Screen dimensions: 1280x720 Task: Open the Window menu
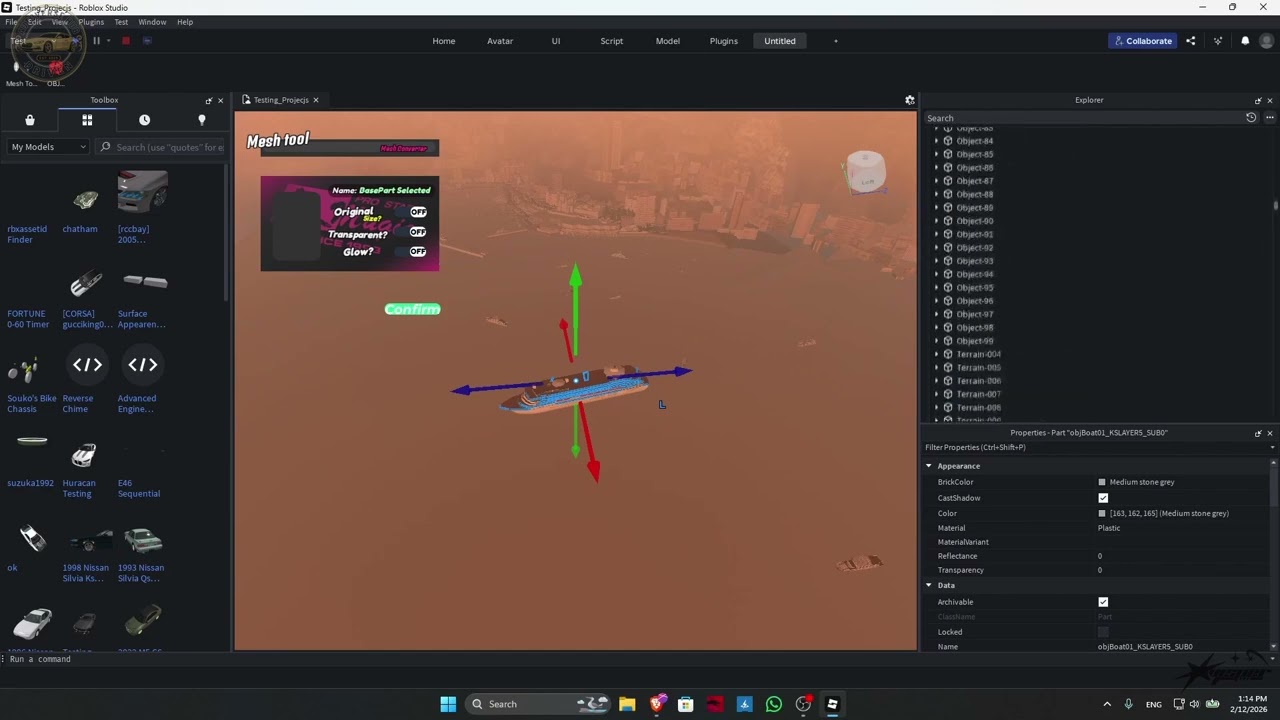point(152,22)
